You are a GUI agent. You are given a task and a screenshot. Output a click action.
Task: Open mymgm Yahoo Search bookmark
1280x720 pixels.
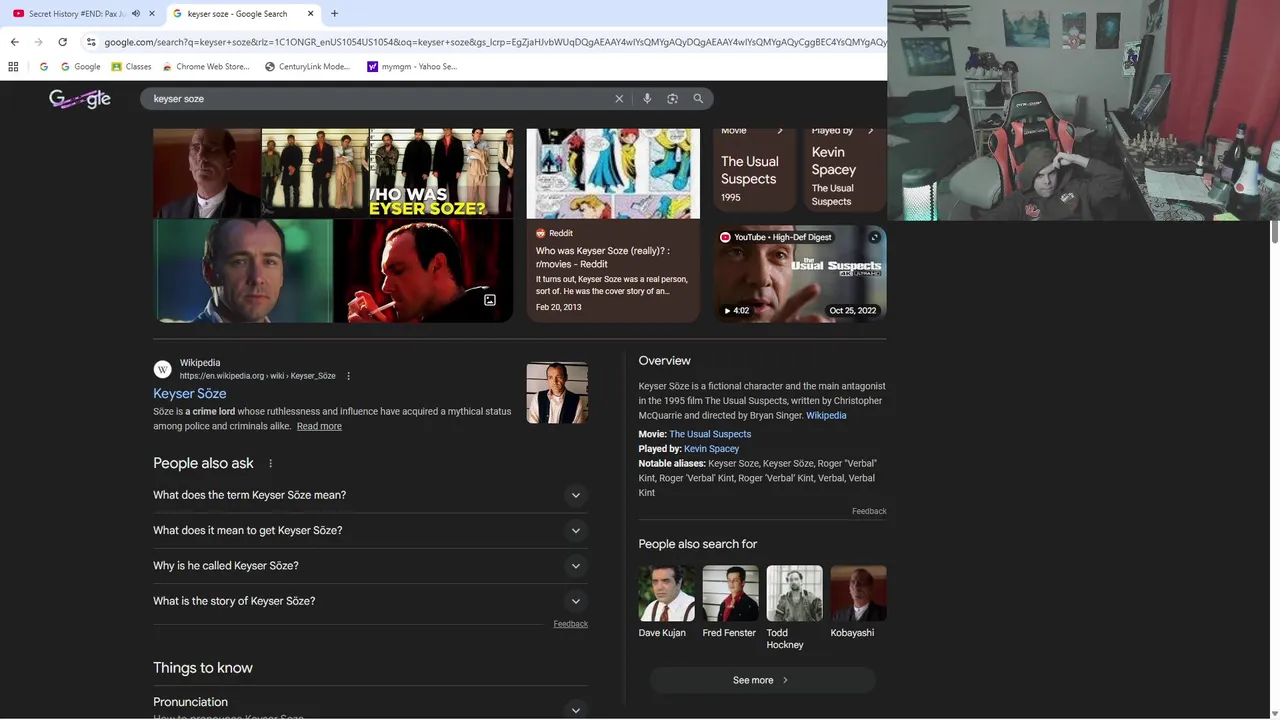coord(412,67)
